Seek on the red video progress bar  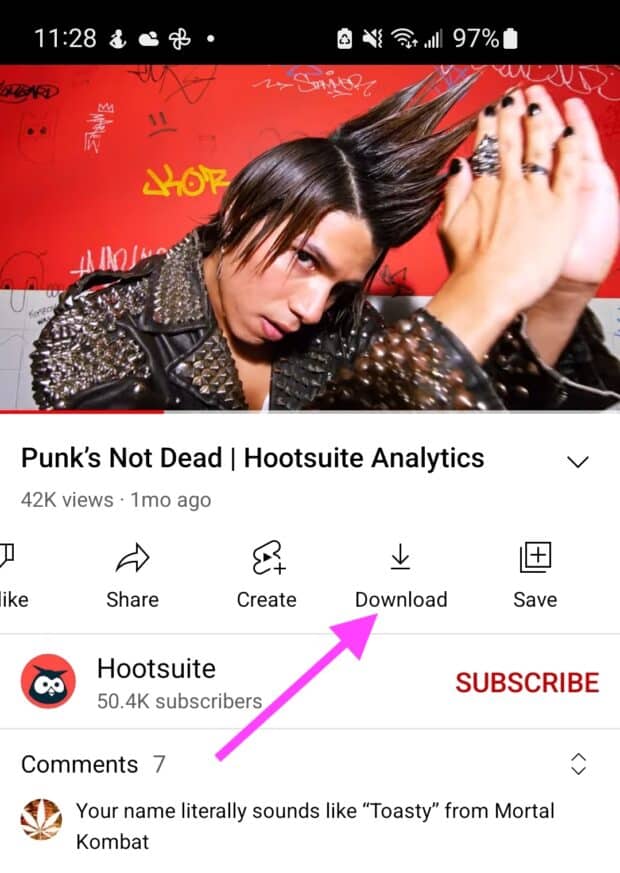tap(310, 412)
